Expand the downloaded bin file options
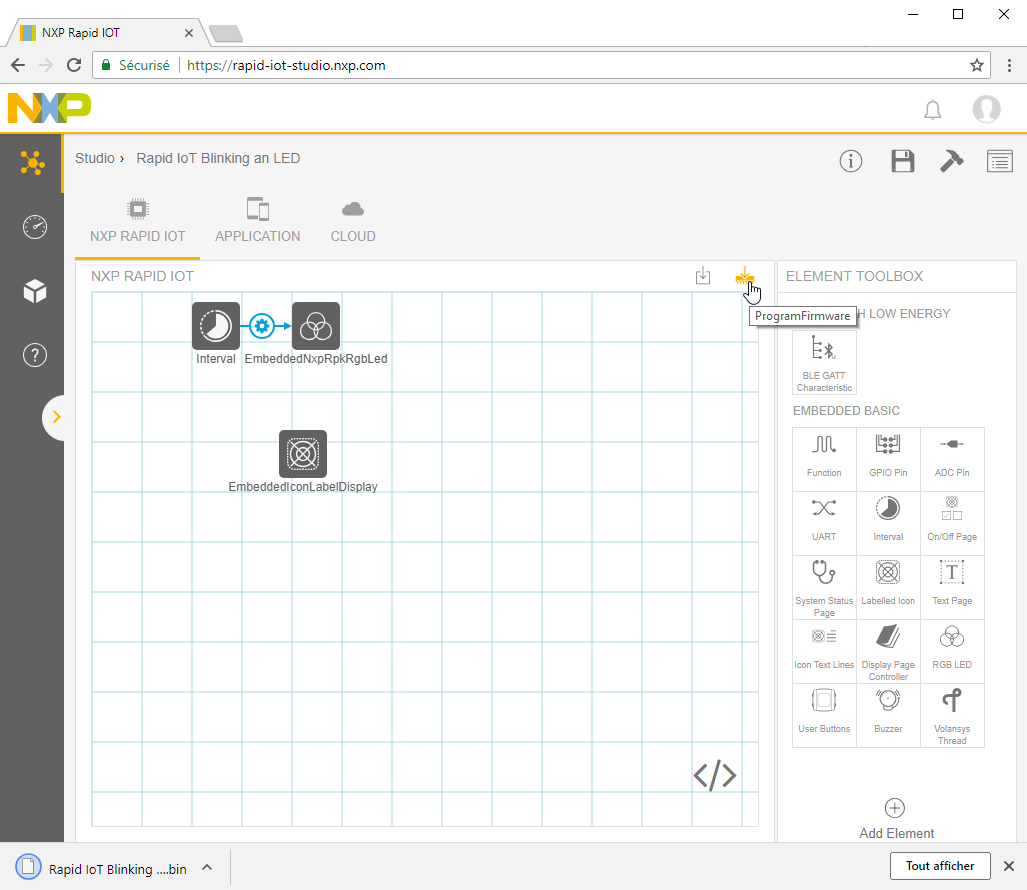 tap(207, 867)
